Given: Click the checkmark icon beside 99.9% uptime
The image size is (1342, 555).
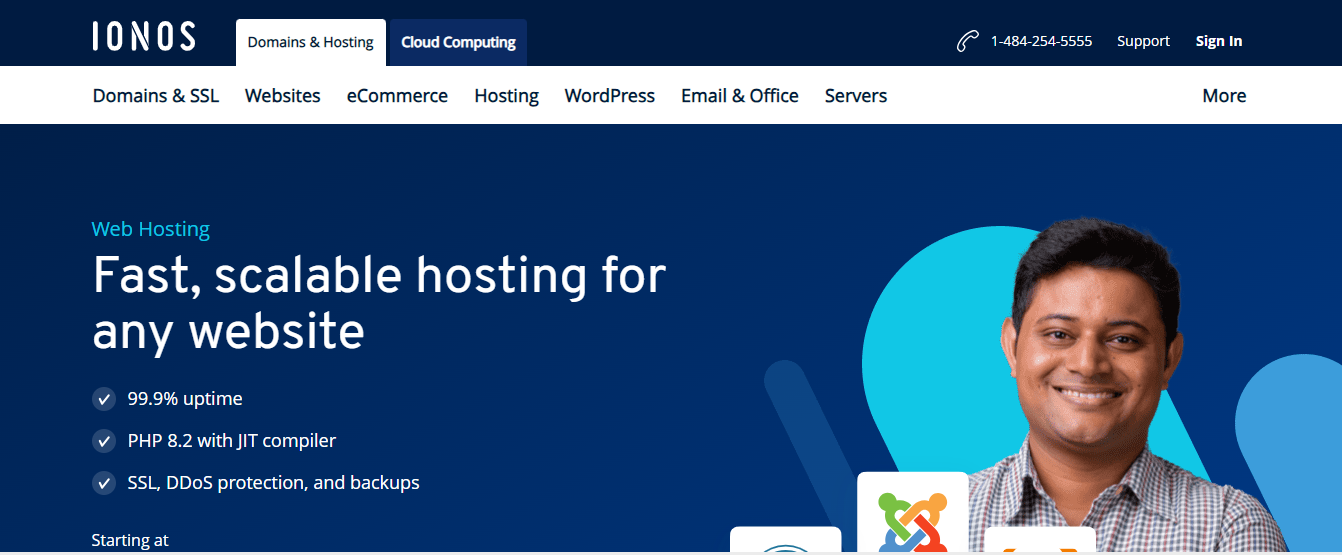Looking at the screenshot, I should tap(104, 399).
